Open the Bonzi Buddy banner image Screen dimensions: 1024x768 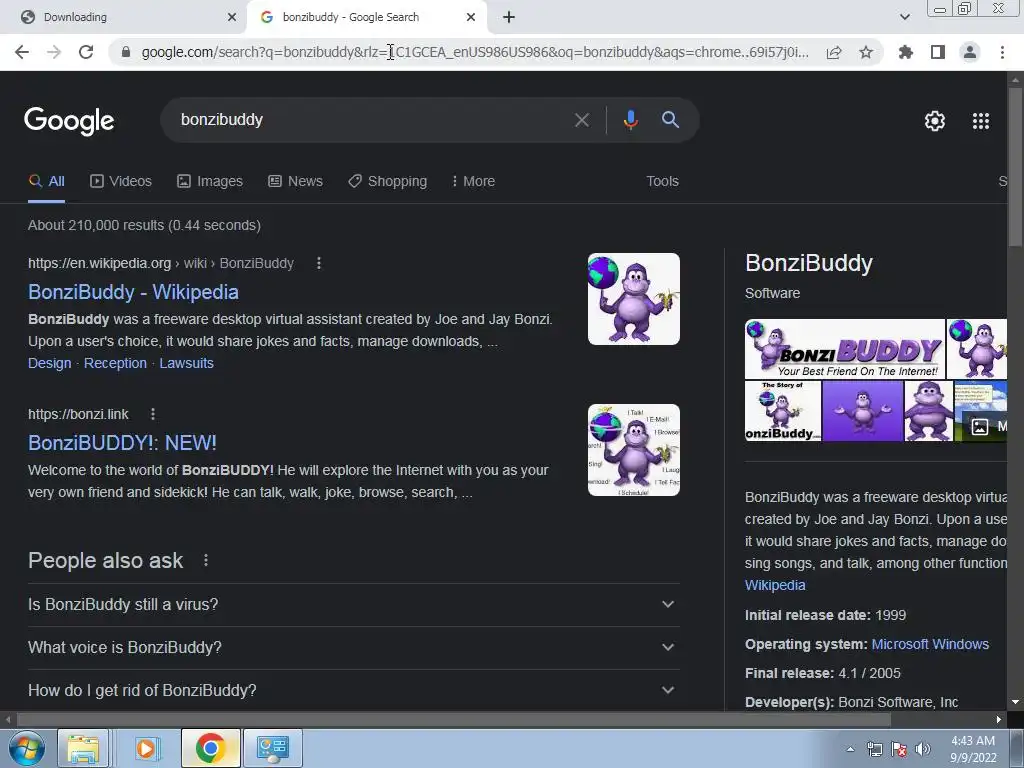844,349
